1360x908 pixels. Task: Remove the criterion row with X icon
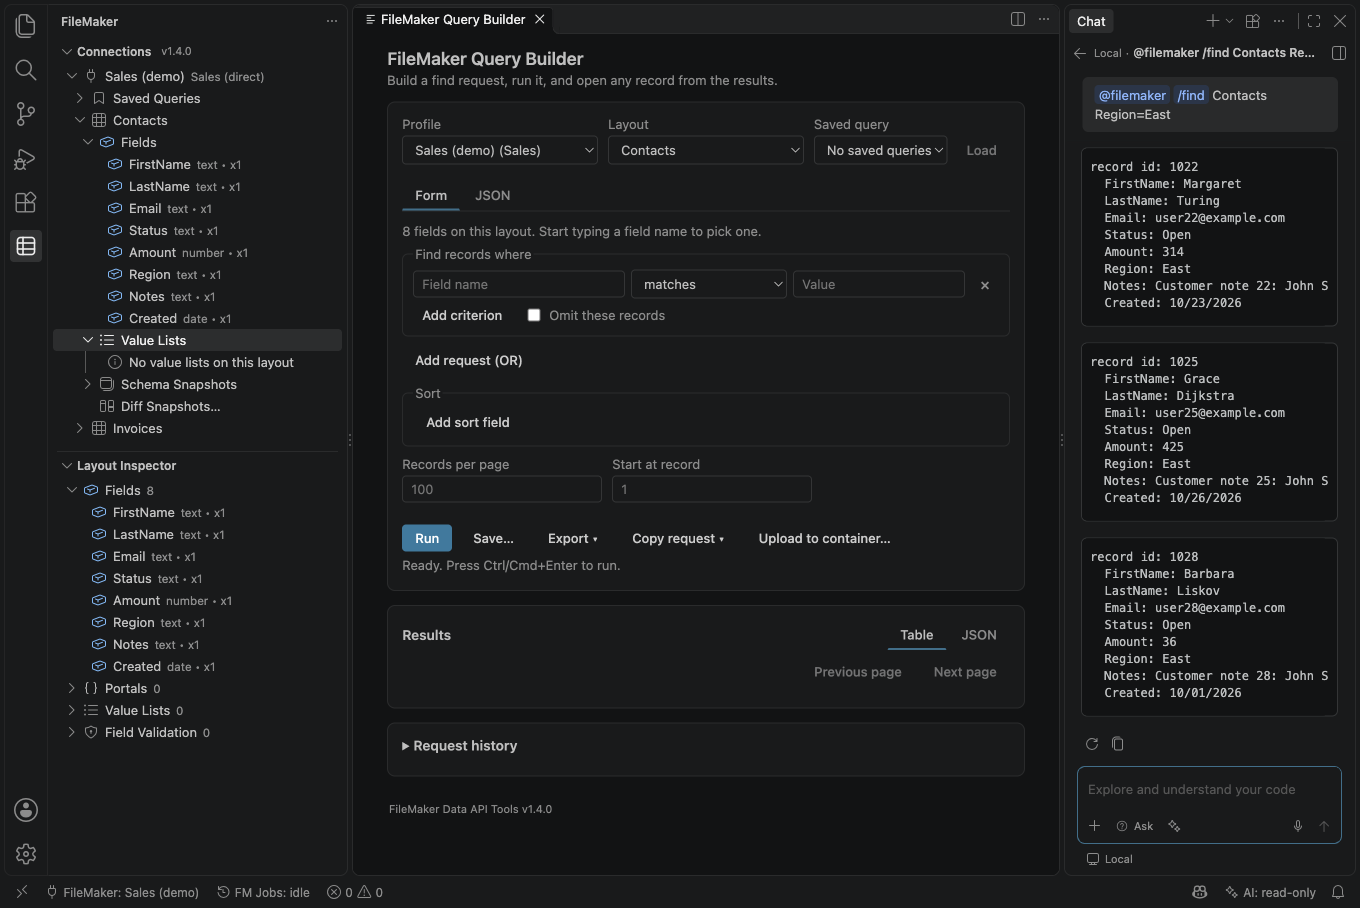click(x=985, y=285)
